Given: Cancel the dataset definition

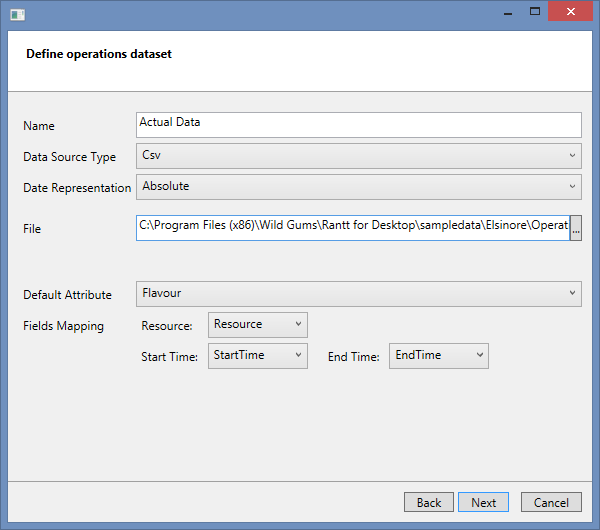Looking at the screenshot, I should (551, 502).
